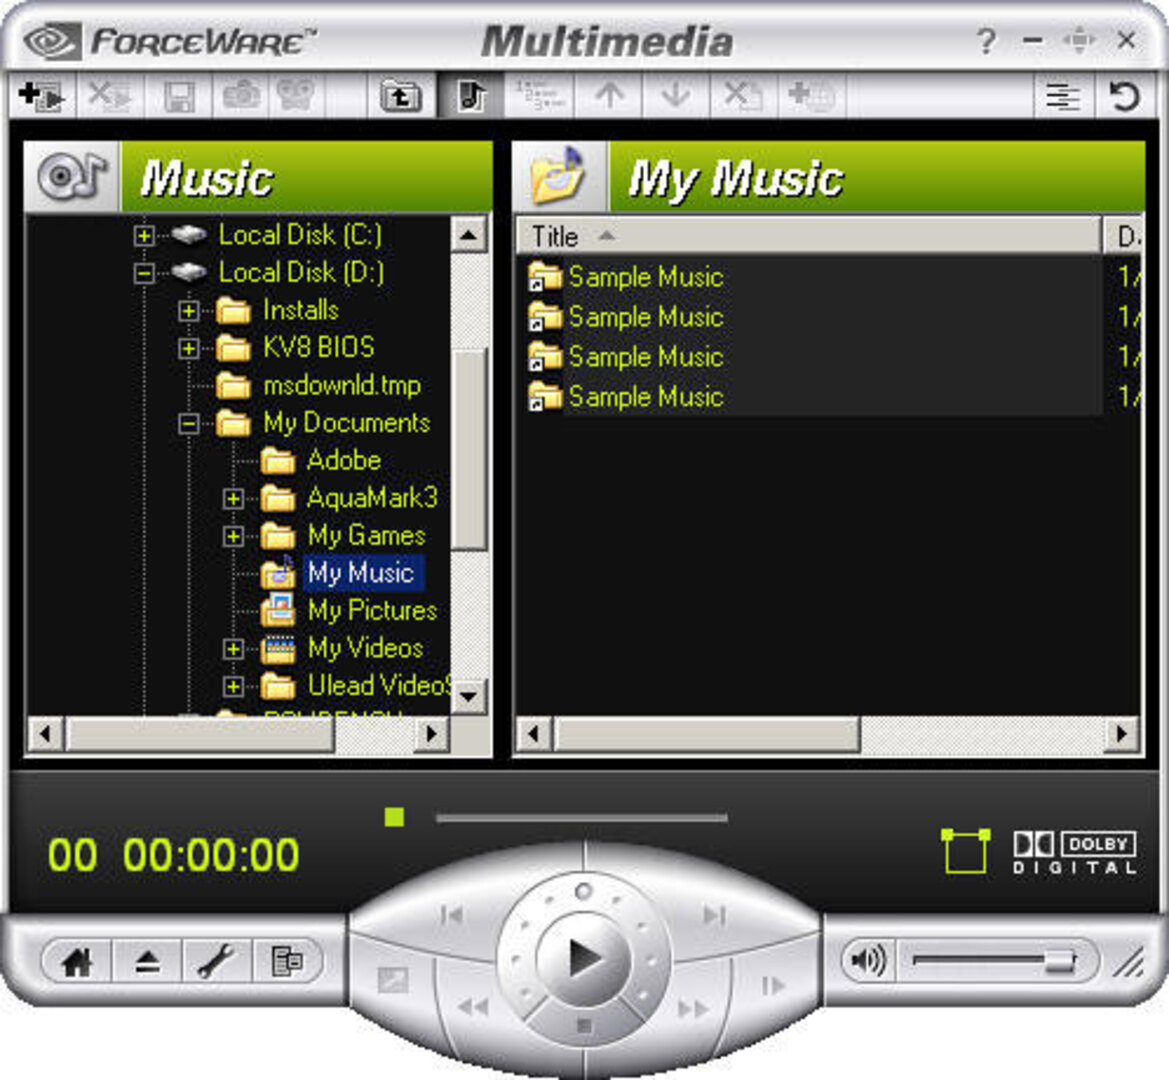The height and width of the screenshot is (1080, 1169).
Task: Expand the Installs folder
Action: [189, 310]
